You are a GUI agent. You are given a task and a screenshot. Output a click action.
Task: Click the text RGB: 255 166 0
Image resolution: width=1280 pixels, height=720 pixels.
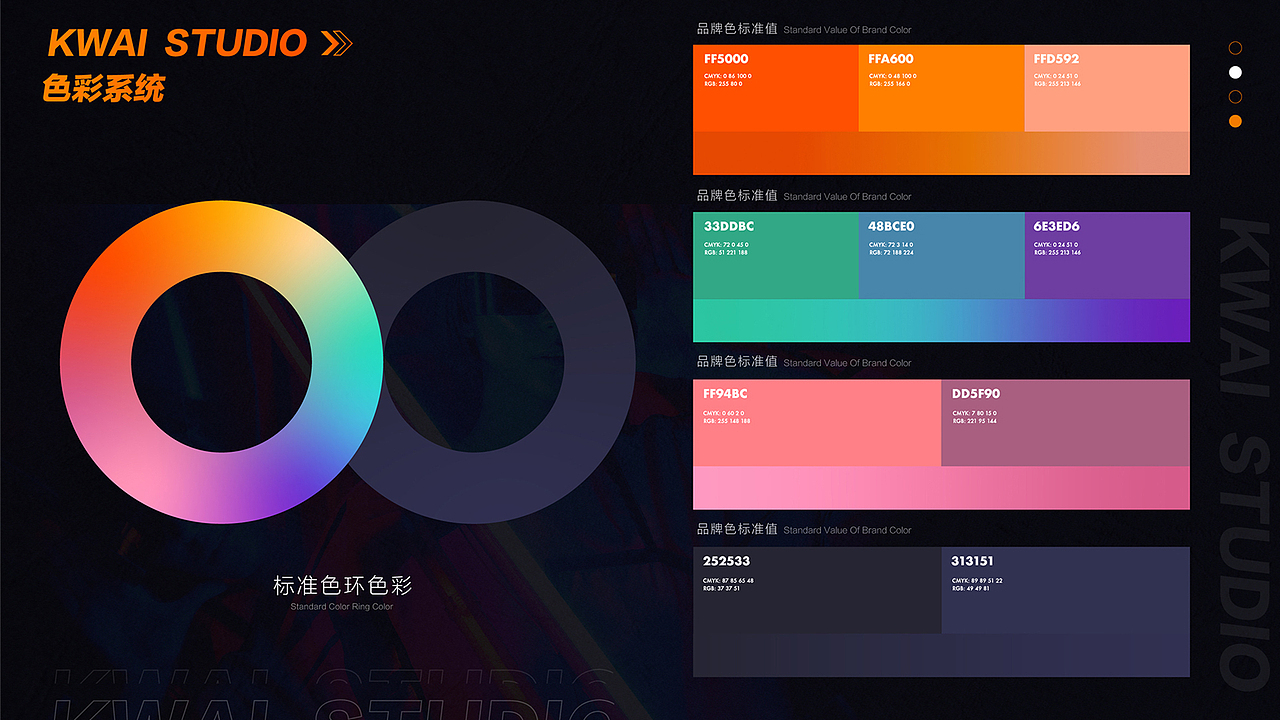tap(889, 84)
